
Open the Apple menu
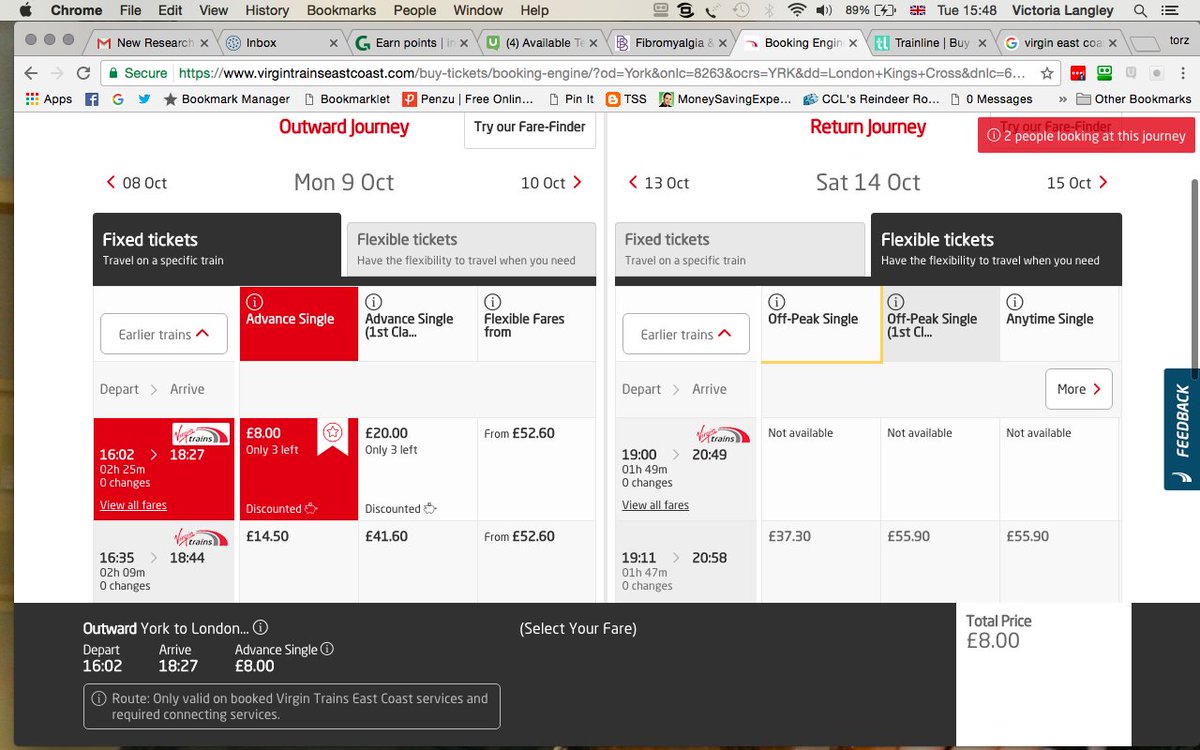pos(25,10)
